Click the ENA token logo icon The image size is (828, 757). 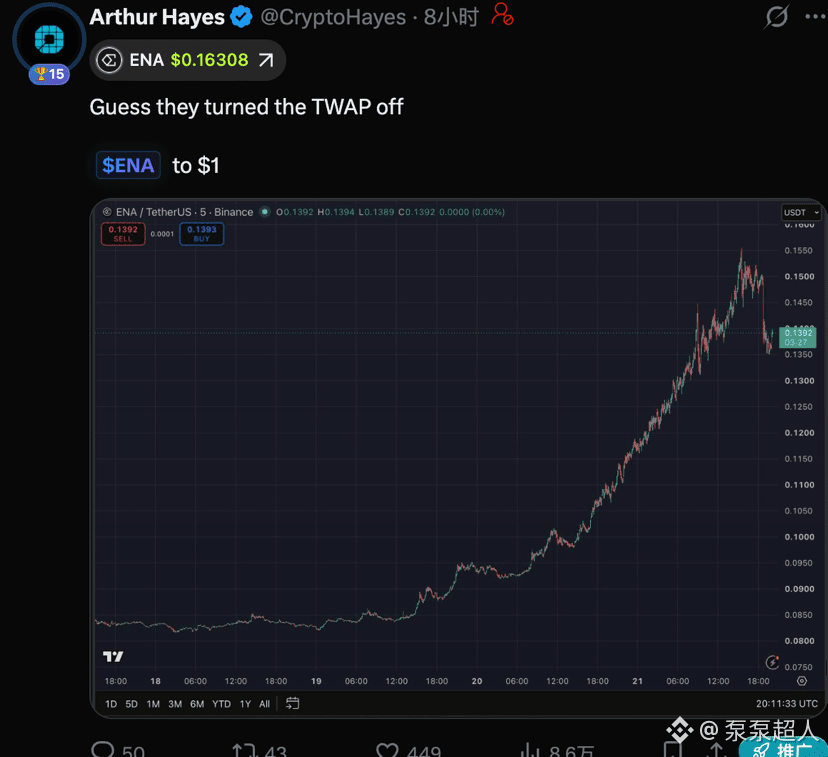[109, 60]
